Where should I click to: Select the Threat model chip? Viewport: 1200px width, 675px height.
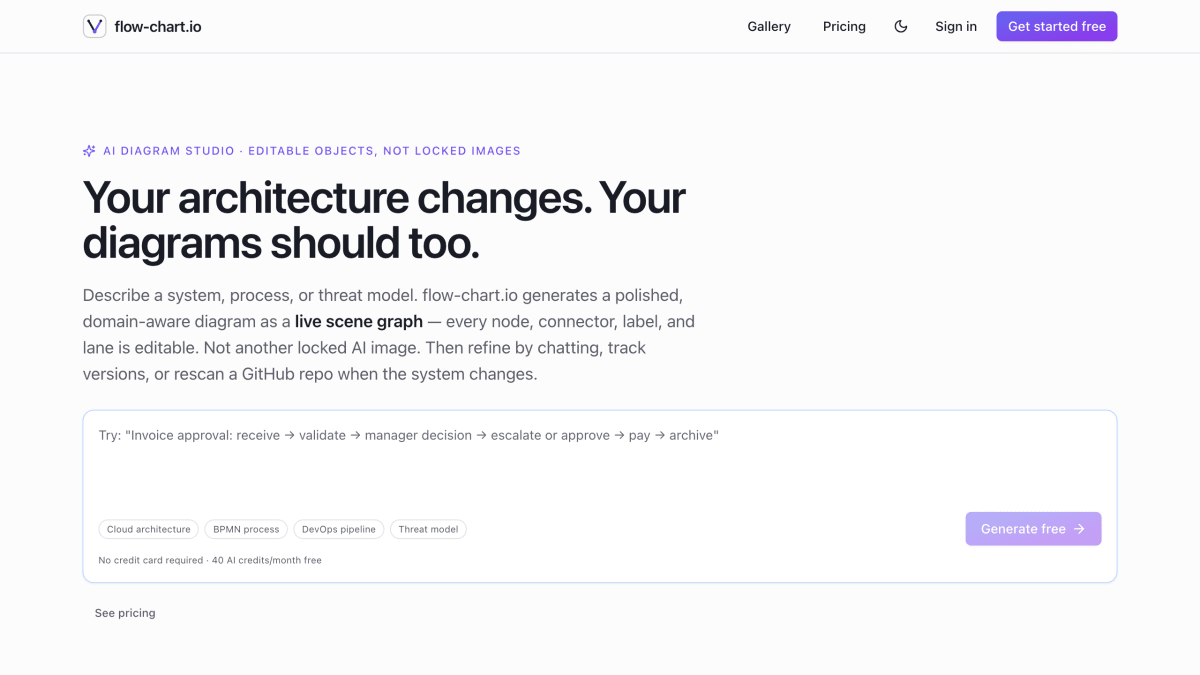tap(428, 529)
